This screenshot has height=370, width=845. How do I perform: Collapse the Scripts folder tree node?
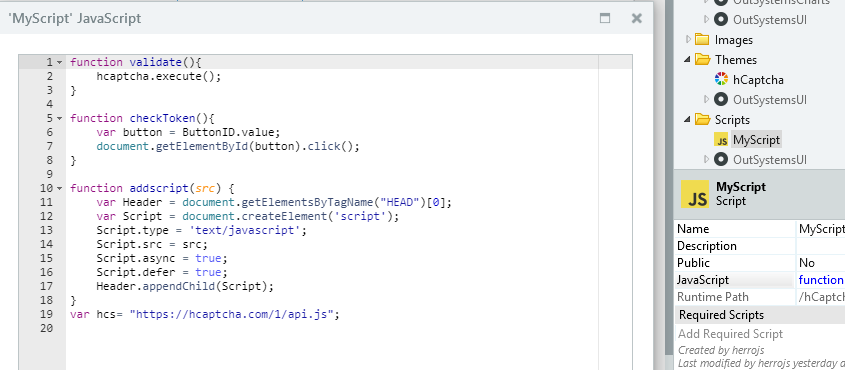[687, 120]
